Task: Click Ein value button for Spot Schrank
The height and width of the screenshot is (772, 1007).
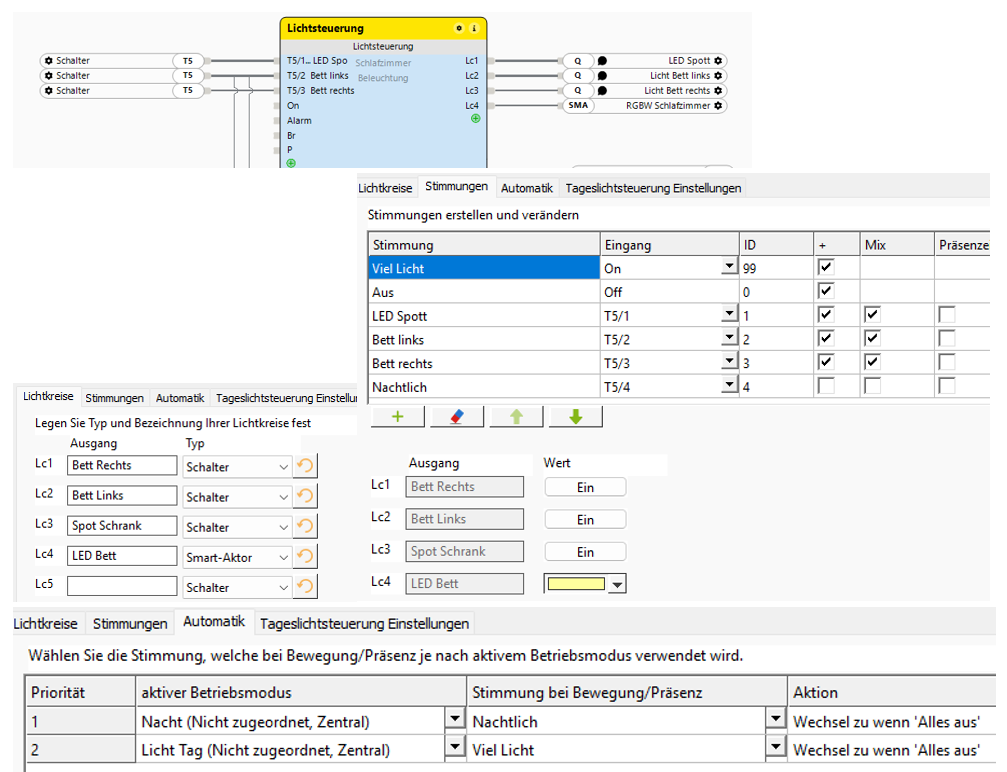Action: coord(585,552)
